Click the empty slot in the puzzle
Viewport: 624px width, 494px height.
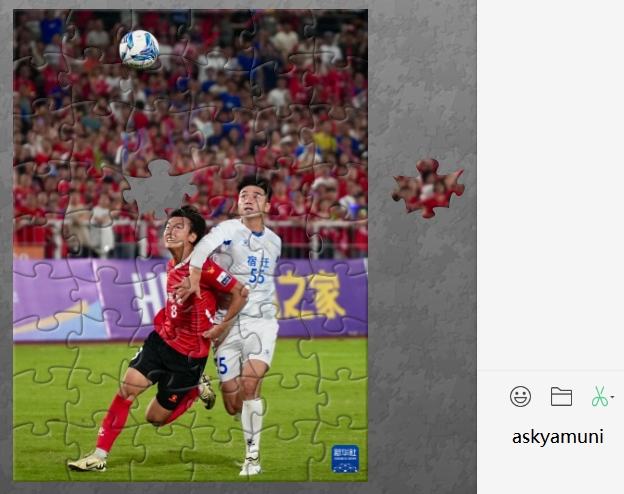coord(158,188)
